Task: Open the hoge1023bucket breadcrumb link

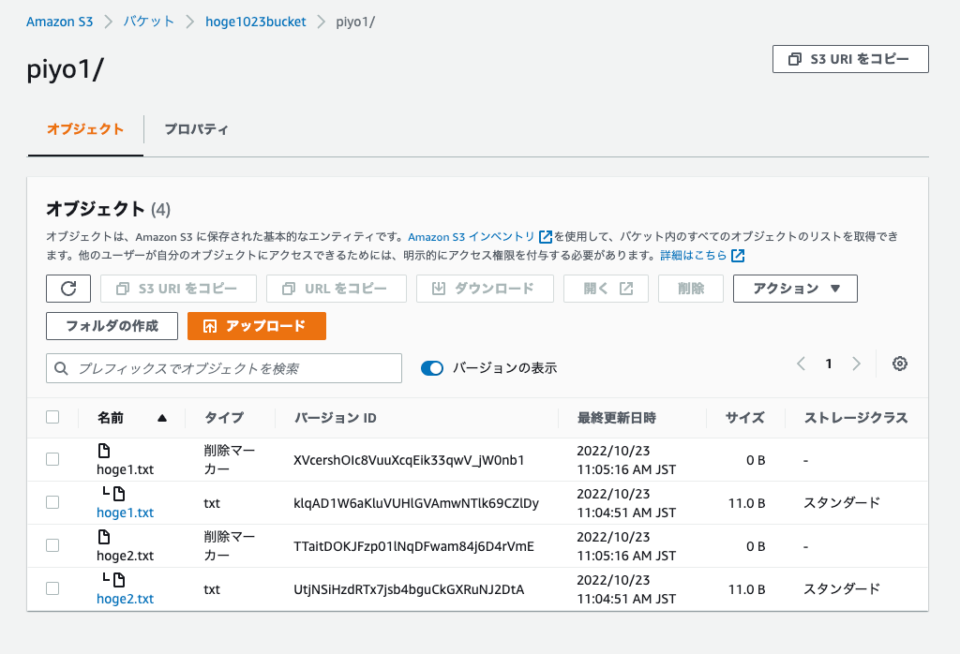Action: (x=257, y=21)
